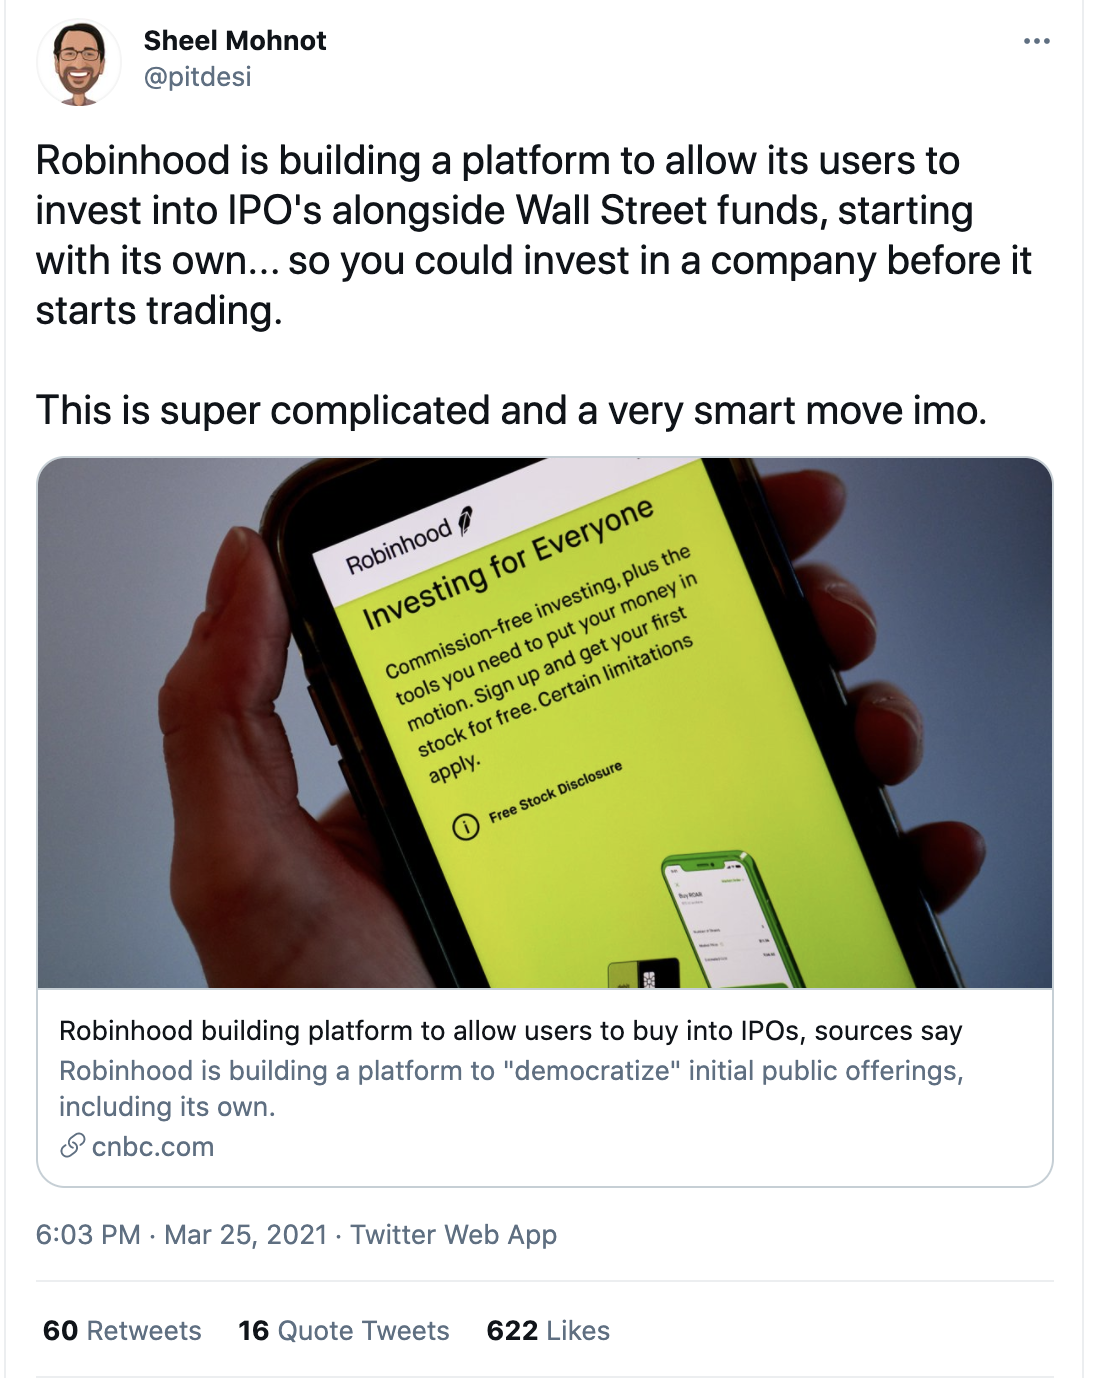The width and height of the screenshot is (1098, 1378).
Task: Click the info circle beside Free Stock Disclosure
Action: [x=466, y=827]
